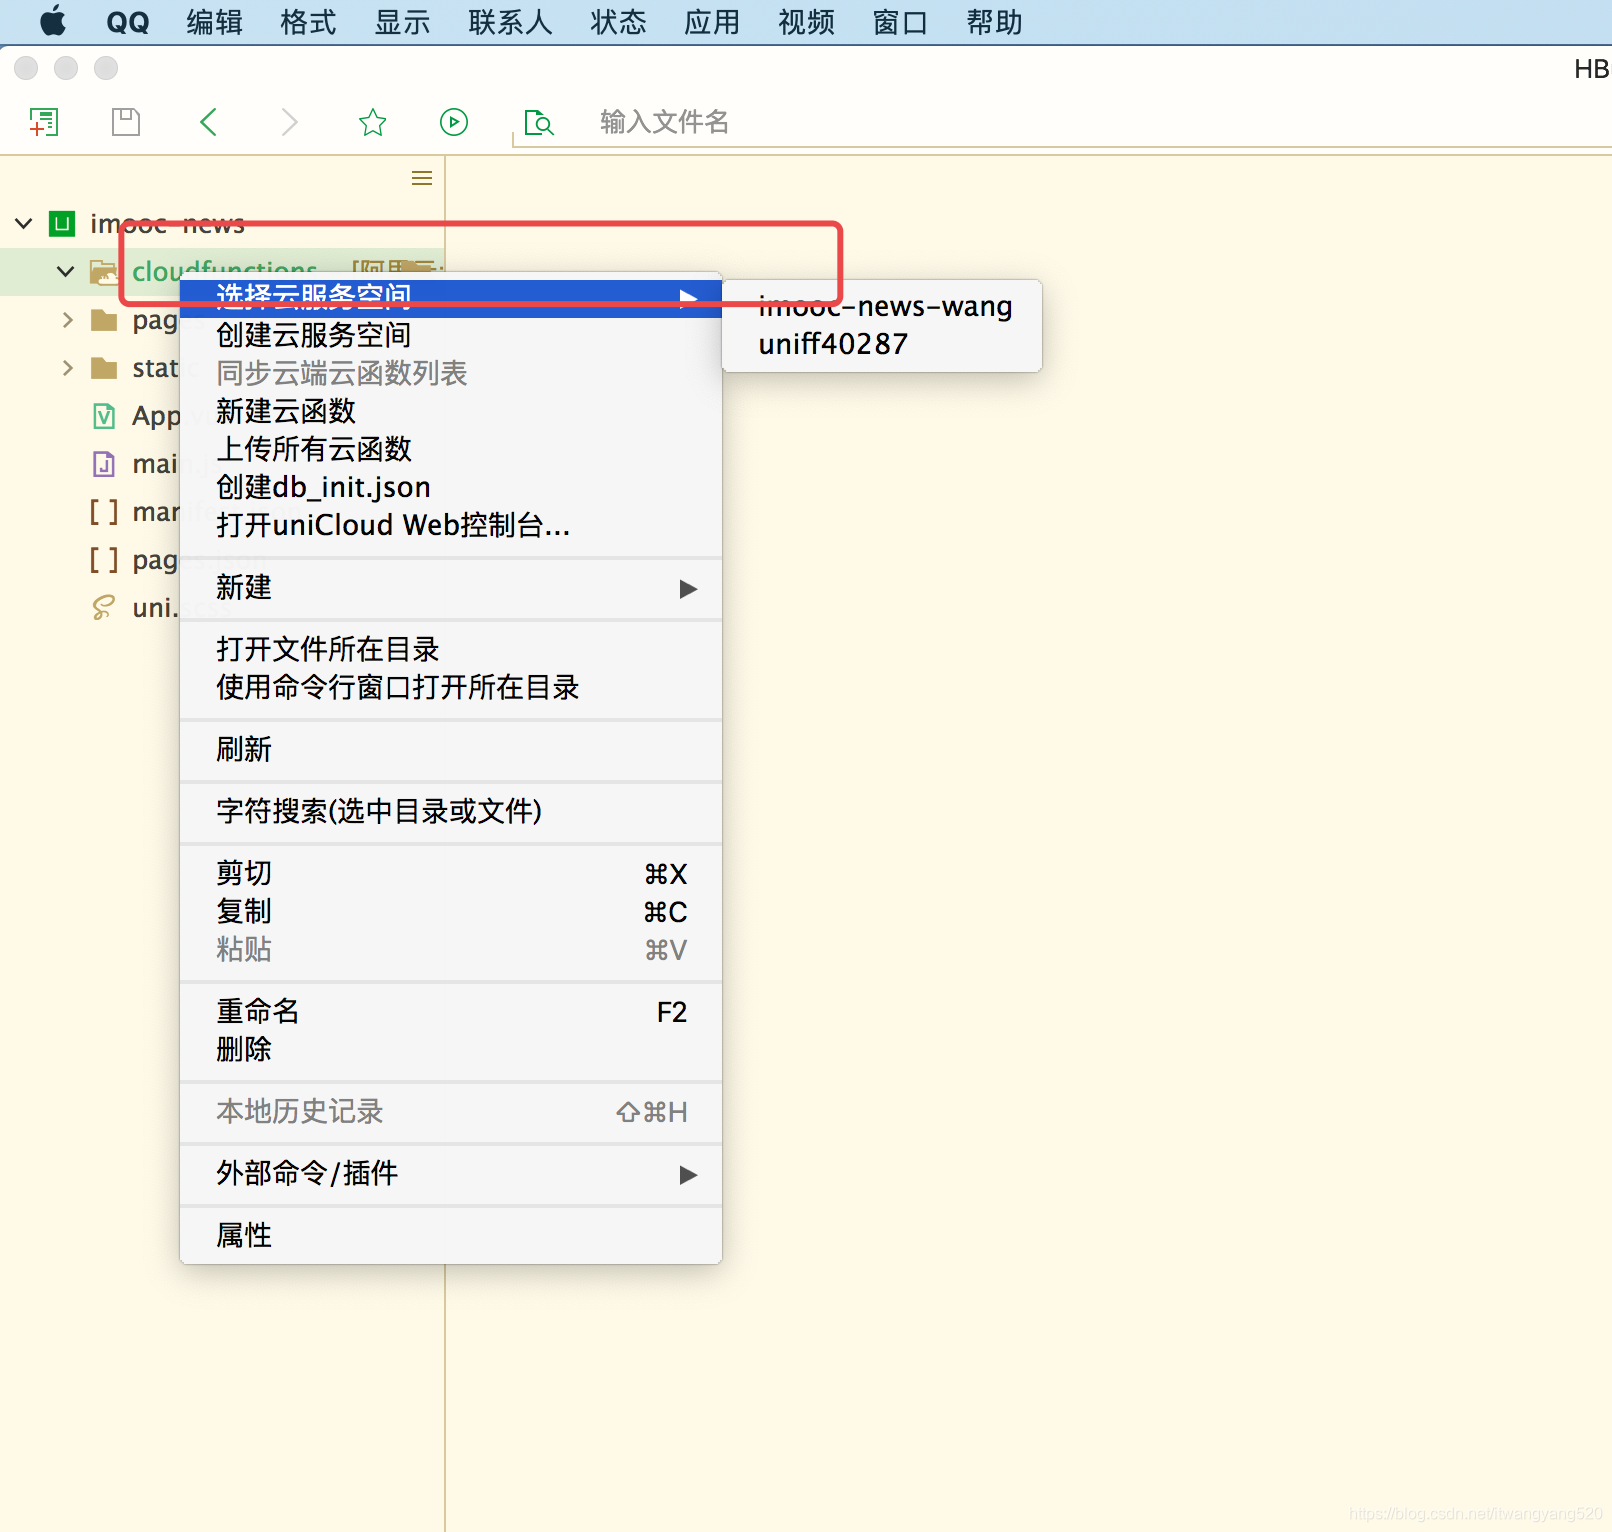Viewport: 1612px width, 1532px height.
Task: Click the run play icon in toolbar
Action: [x=454, y=122]
